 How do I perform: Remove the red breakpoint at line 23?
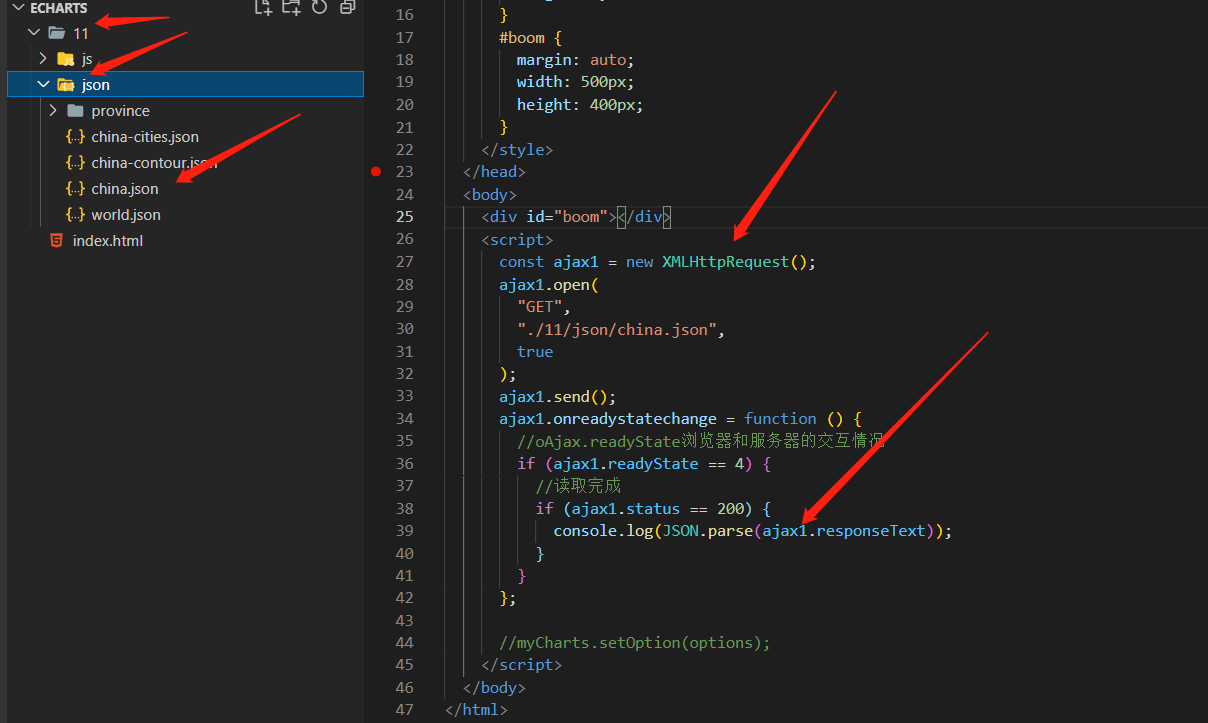376,172
